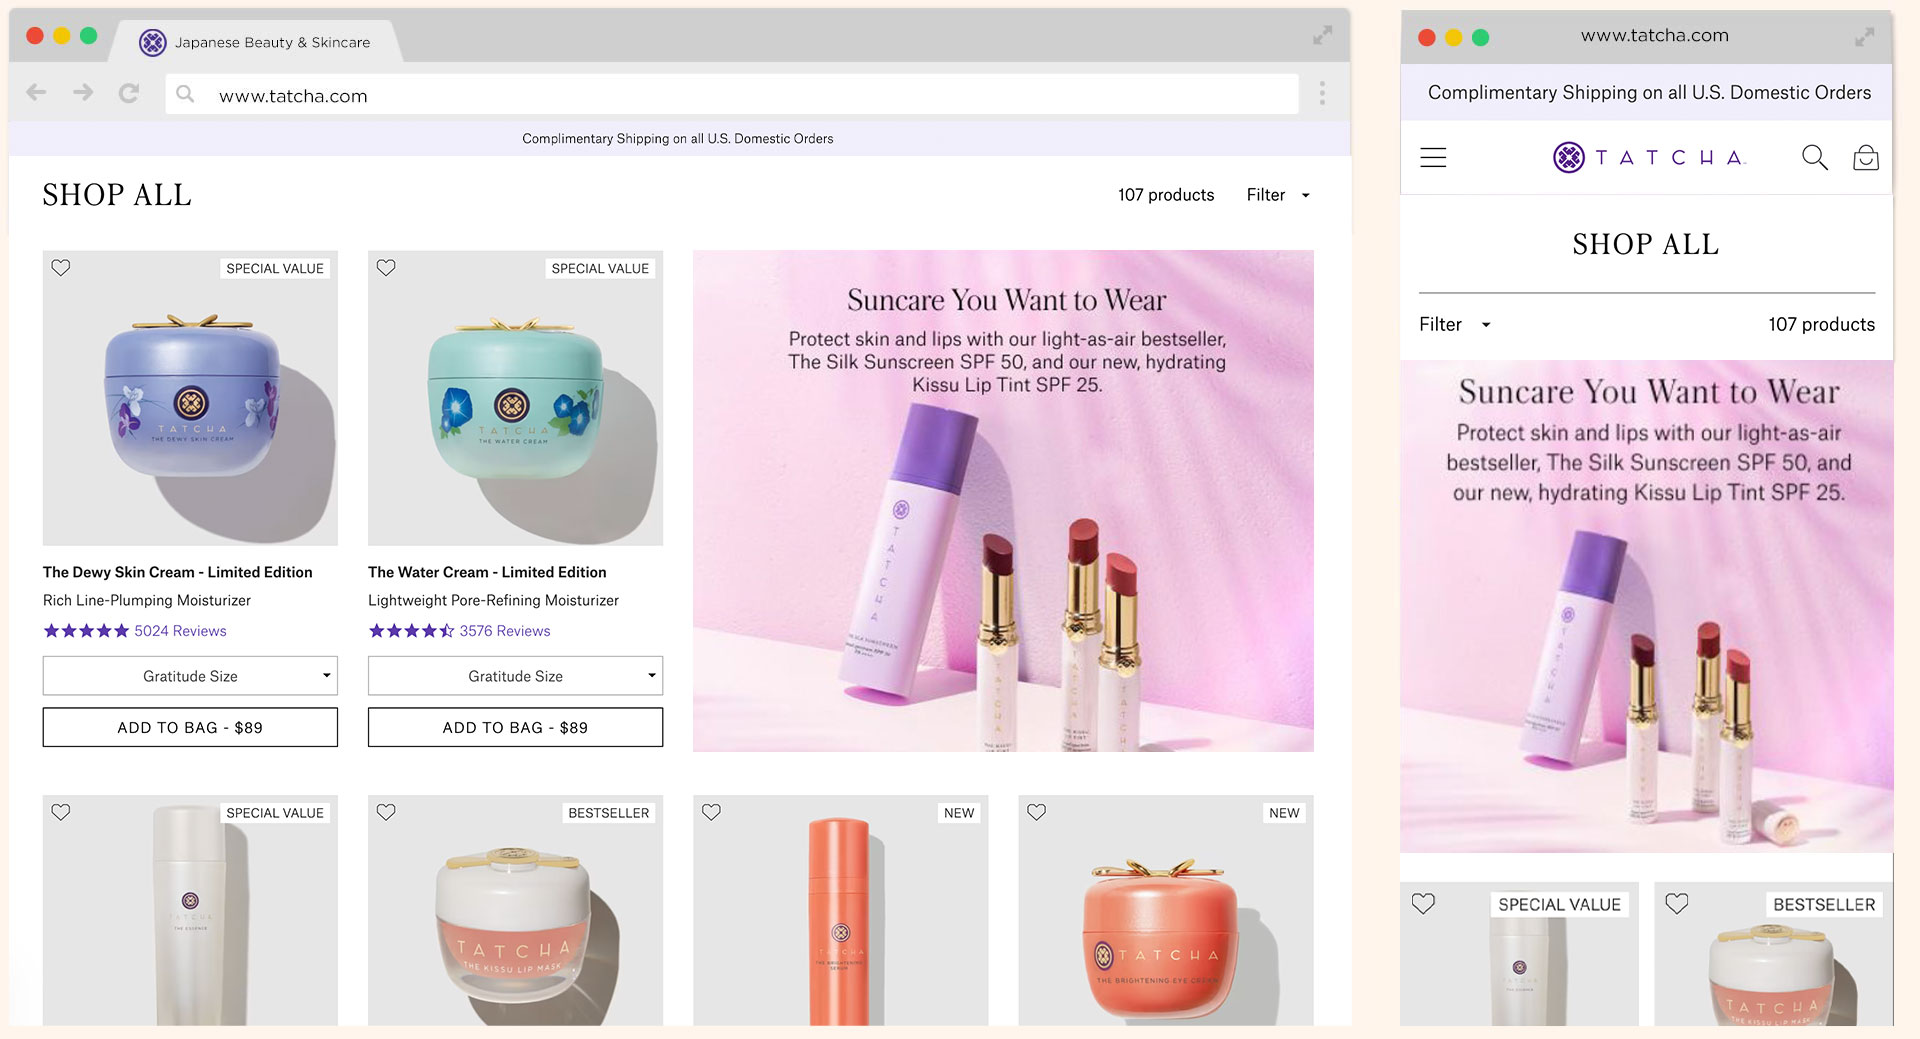The image size is (1920, 1039).
Task: Toggle heart on Kissu Lip Mask desktop card
Action: point(386,813)
